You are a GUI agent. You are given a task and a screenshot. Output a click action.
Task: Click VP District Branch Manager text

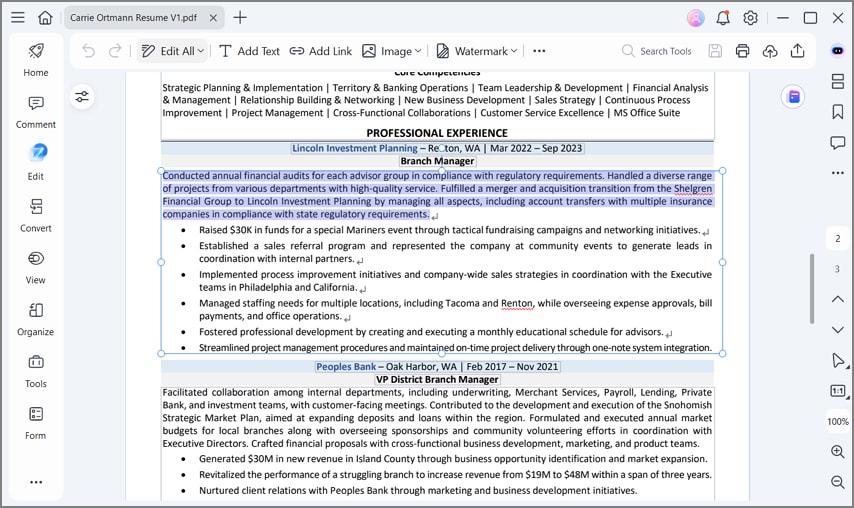point(437,380)
